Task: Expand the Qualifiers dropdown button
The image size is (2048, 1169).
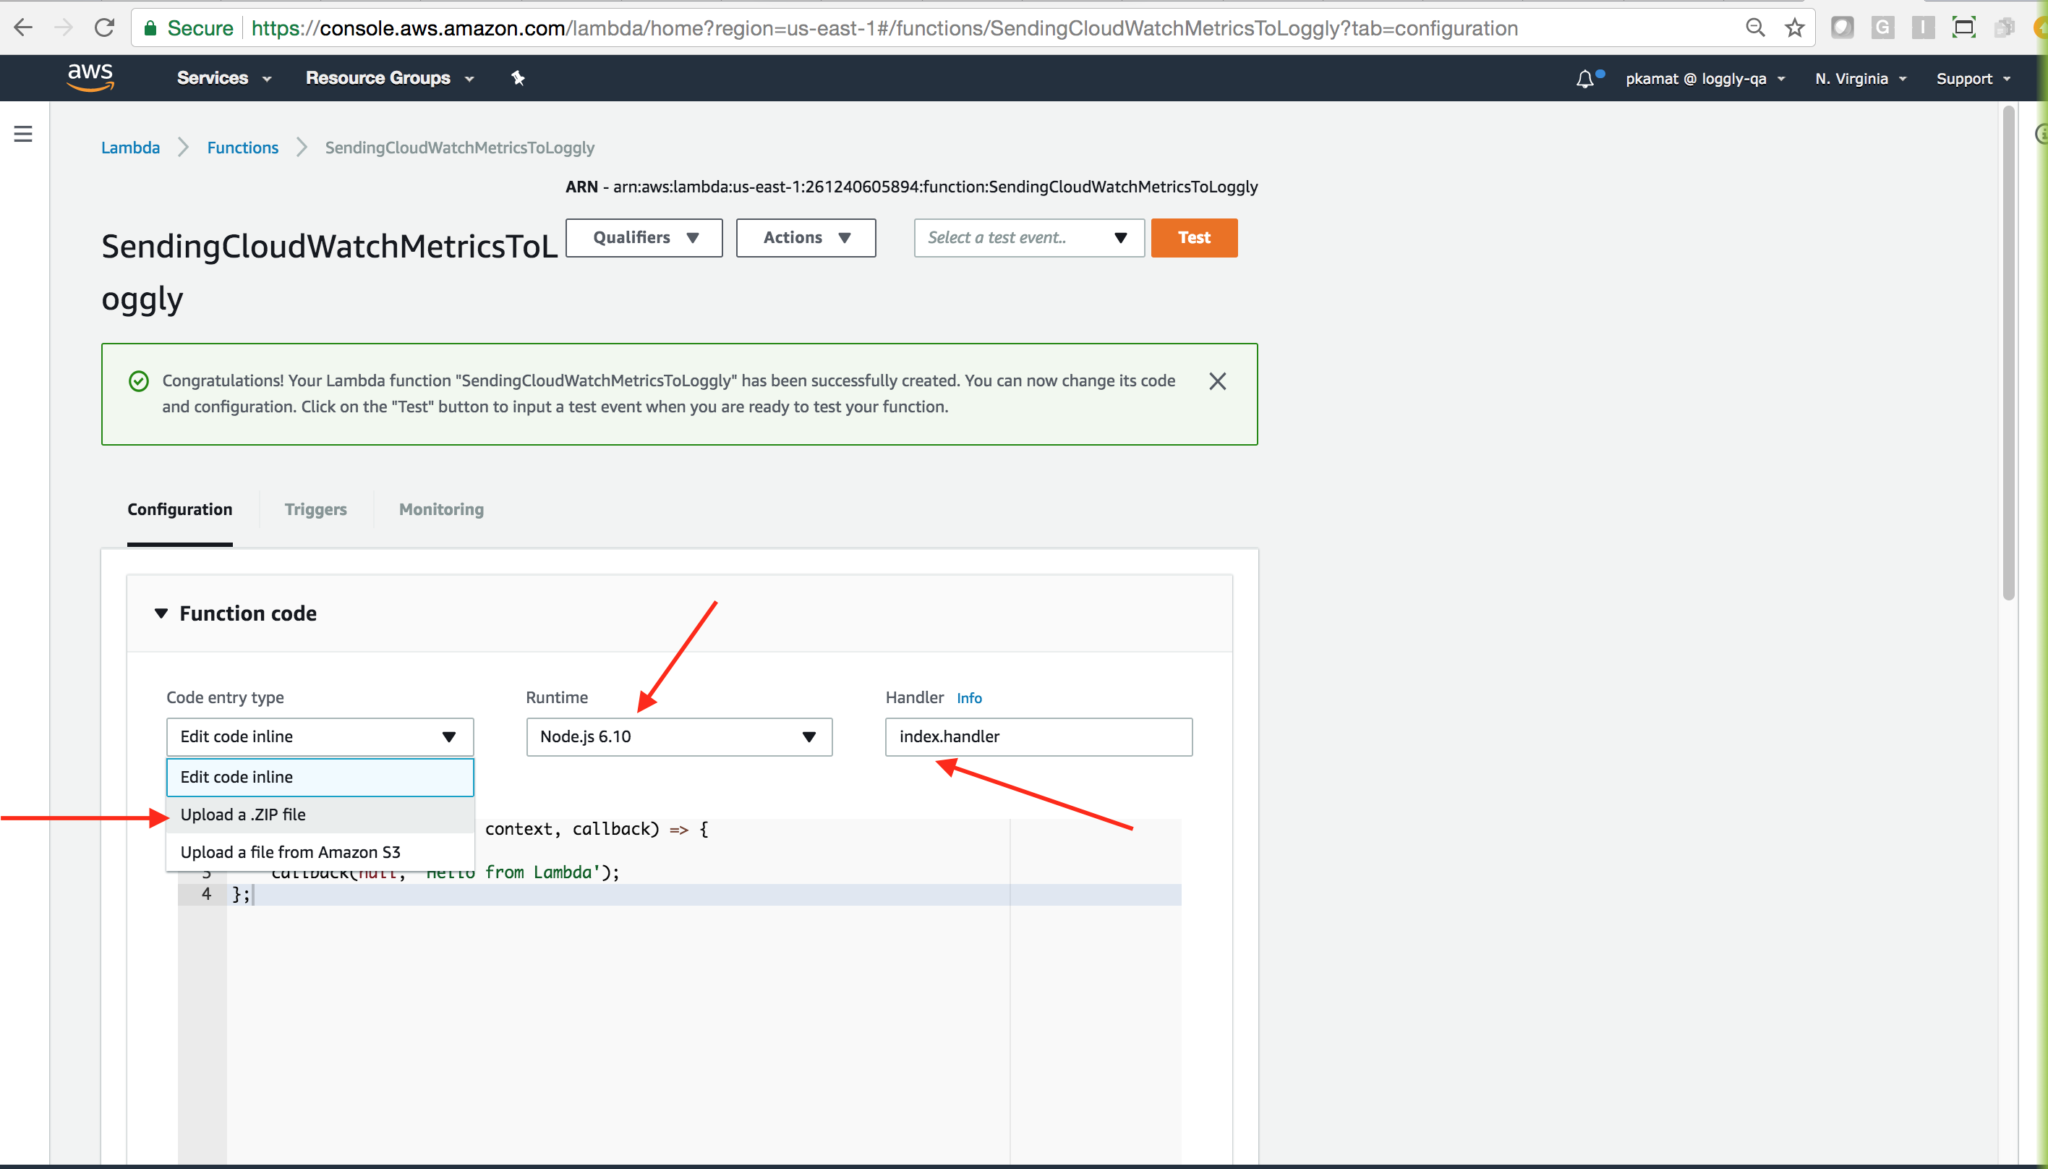Action: pos(644,238)
